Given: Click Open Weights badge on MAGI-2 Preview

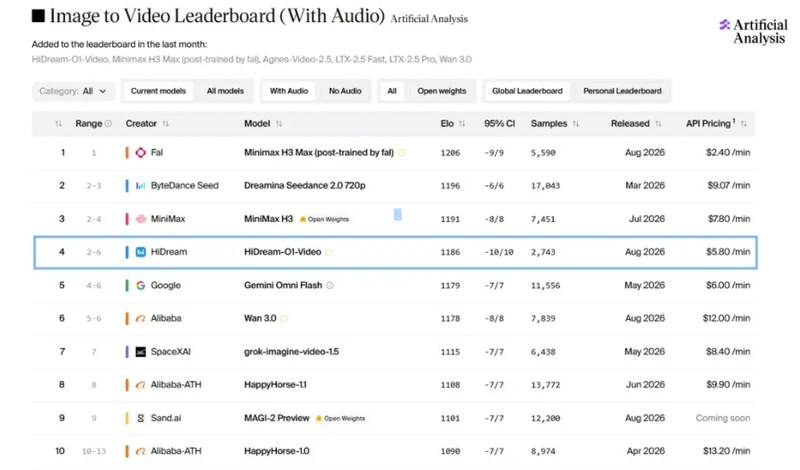Looking at the screenshot, I should tap(340, 418).
